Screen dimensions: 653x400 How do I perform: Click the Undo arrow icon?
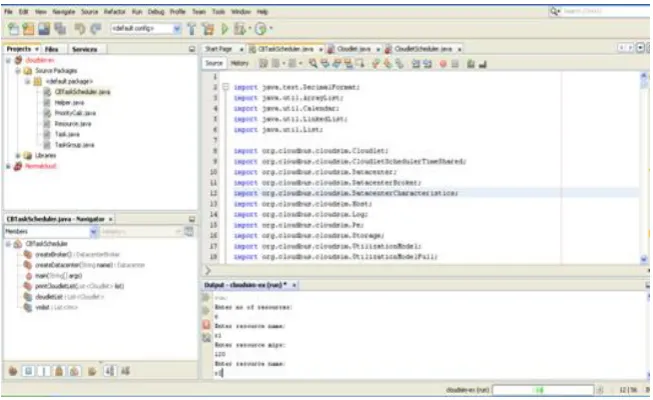click(80, 29)
